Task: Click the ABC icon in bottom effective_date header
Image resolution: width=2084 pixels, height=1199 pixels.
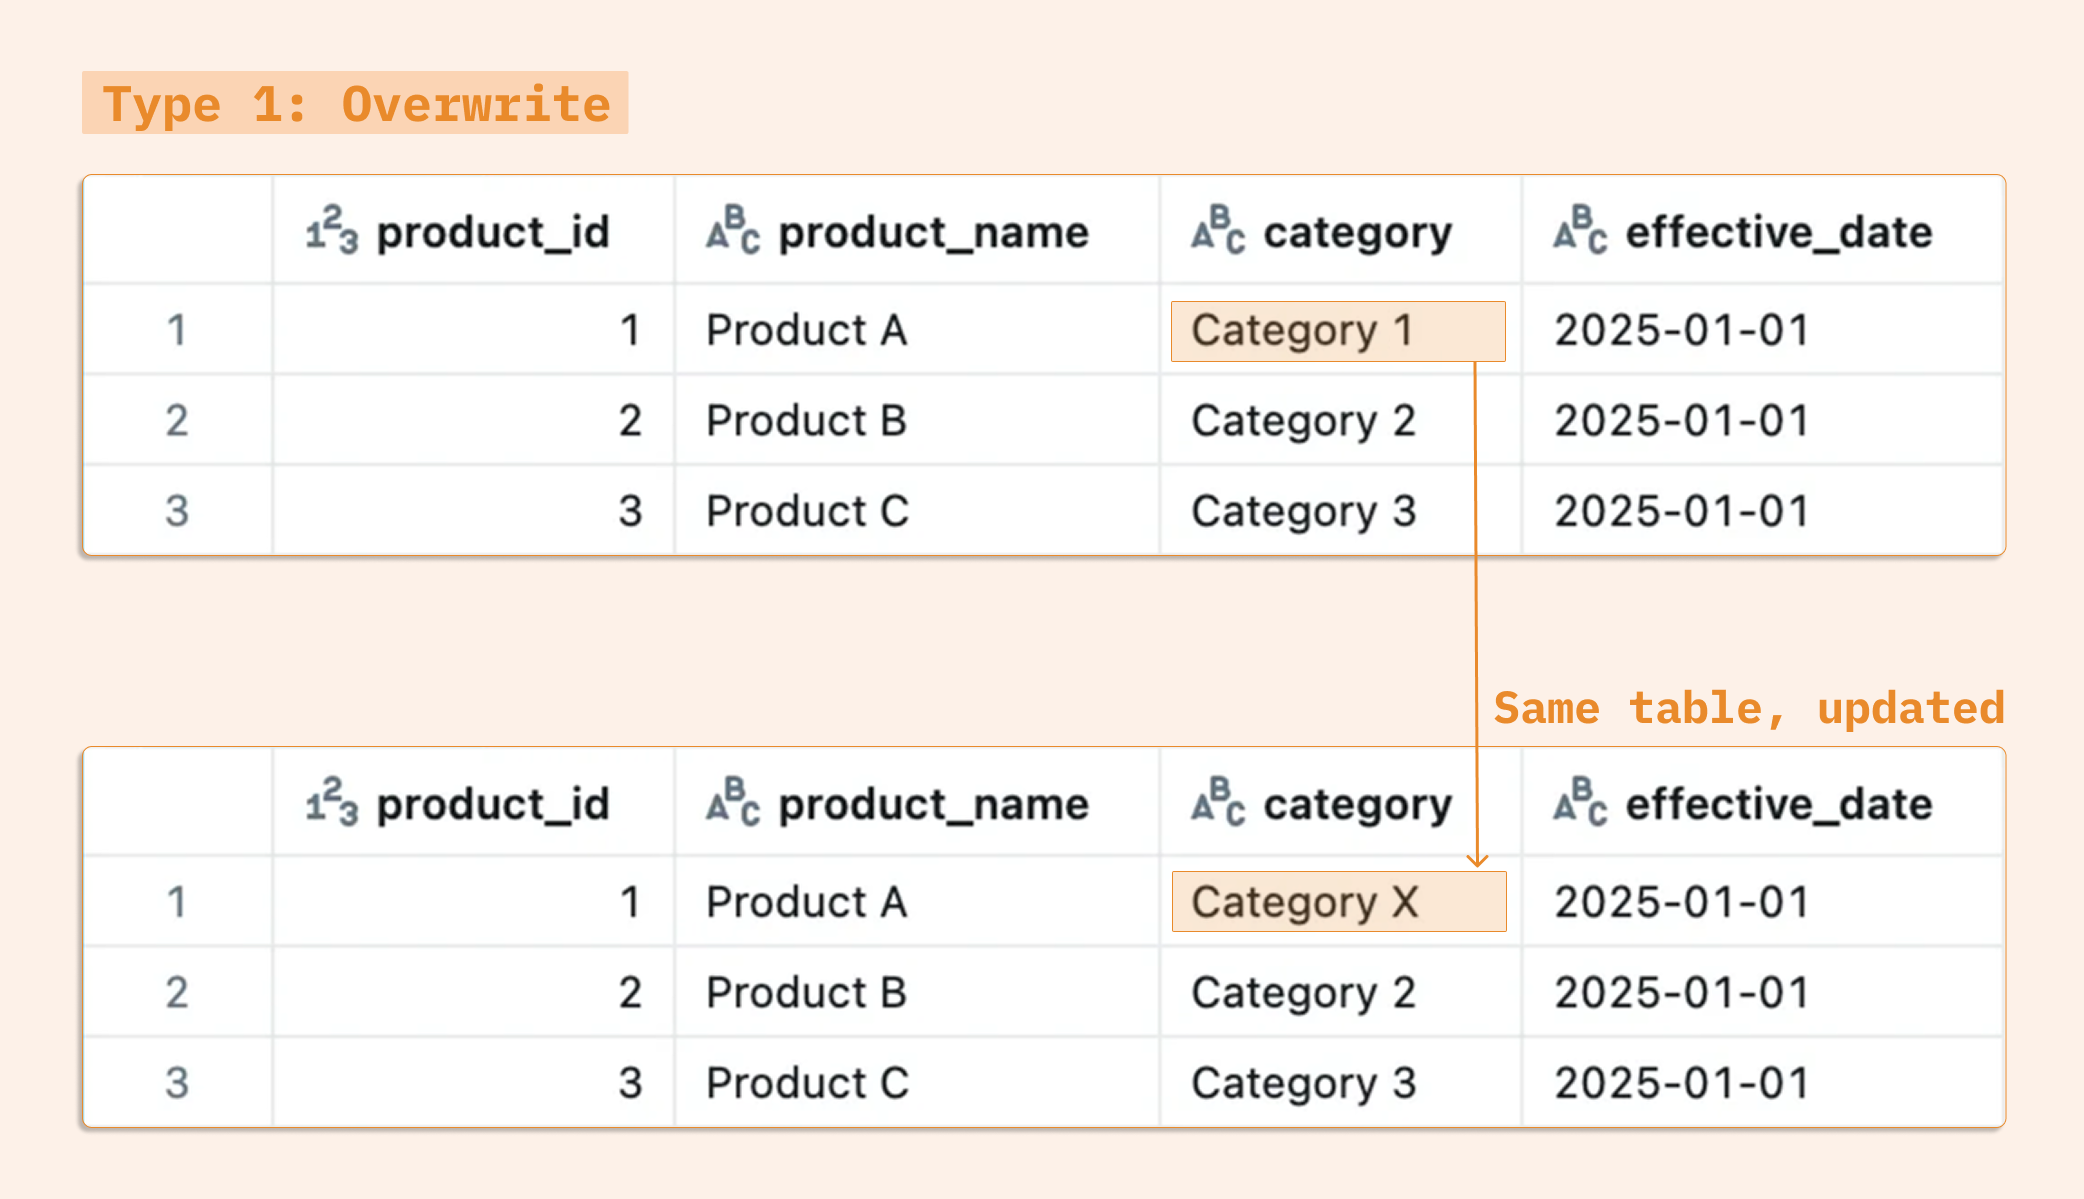Action: [x=1580, y=803]
